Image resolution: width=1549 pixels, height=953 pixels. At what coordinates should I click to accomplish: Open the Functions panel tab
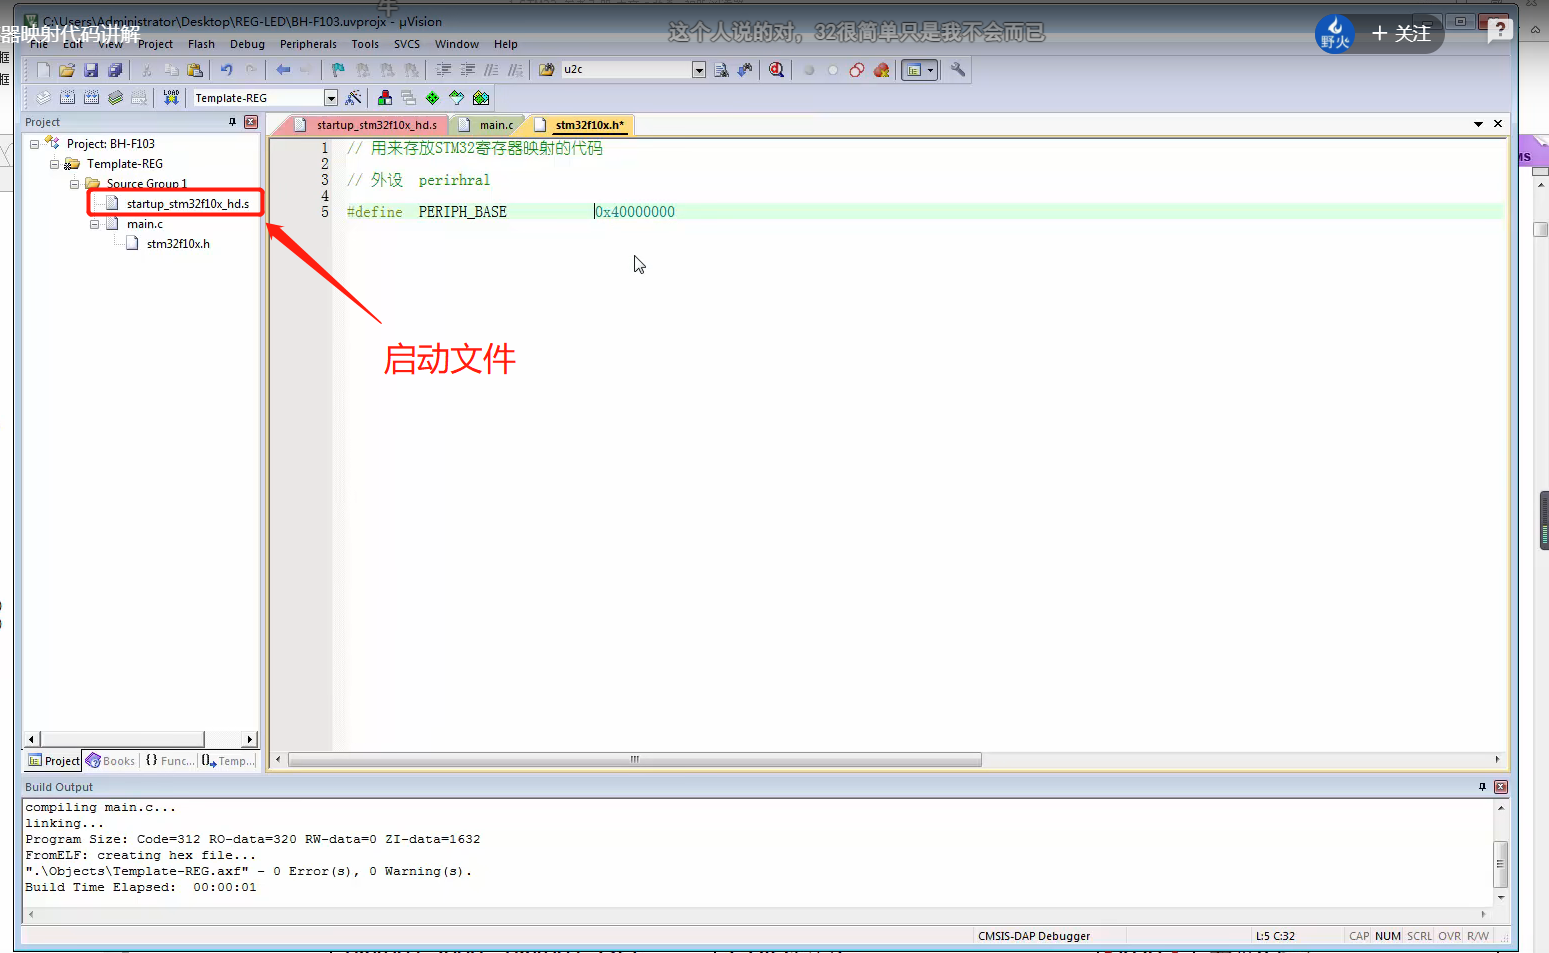(169, 761)
